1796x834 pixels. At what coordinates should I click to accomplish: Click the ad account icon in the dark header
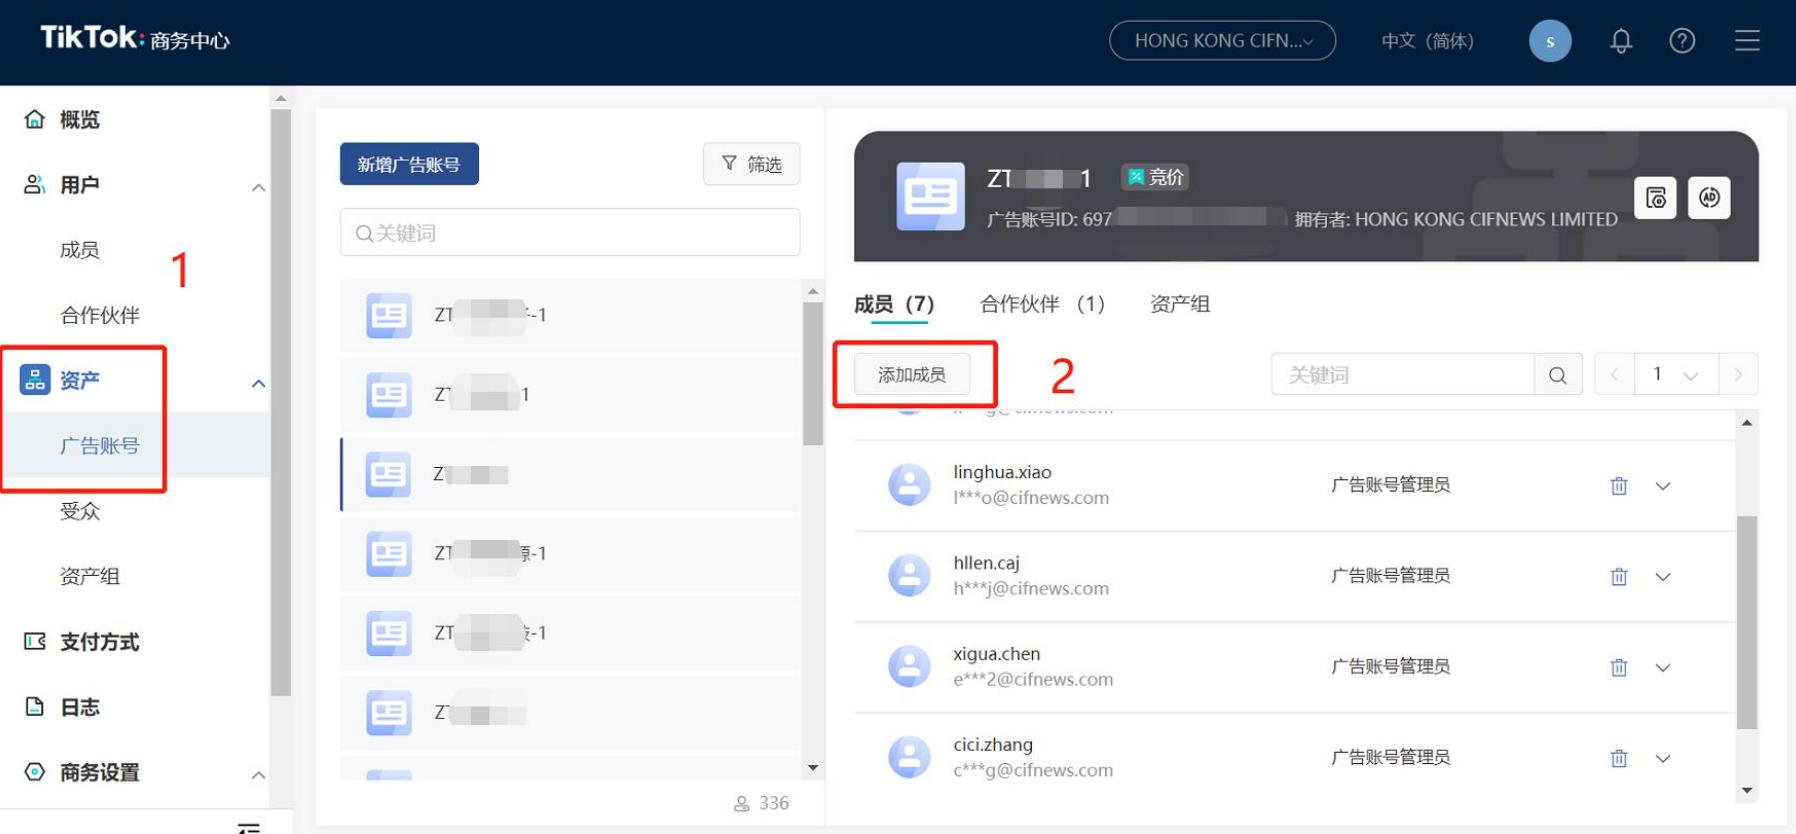pyautogui.click(x=931, y=197)
